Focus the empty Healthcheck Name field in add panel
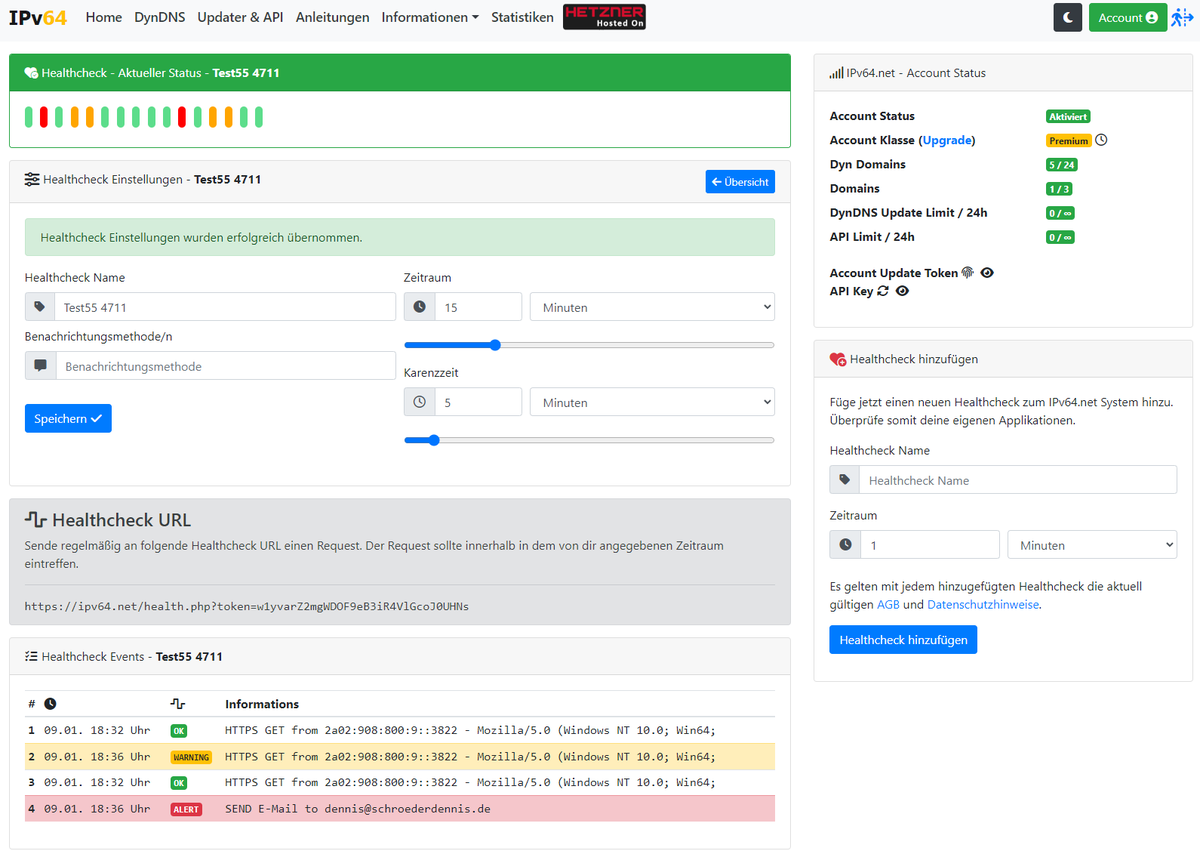The width and height of the screenshot is (1200, 851). (1018, 480)
